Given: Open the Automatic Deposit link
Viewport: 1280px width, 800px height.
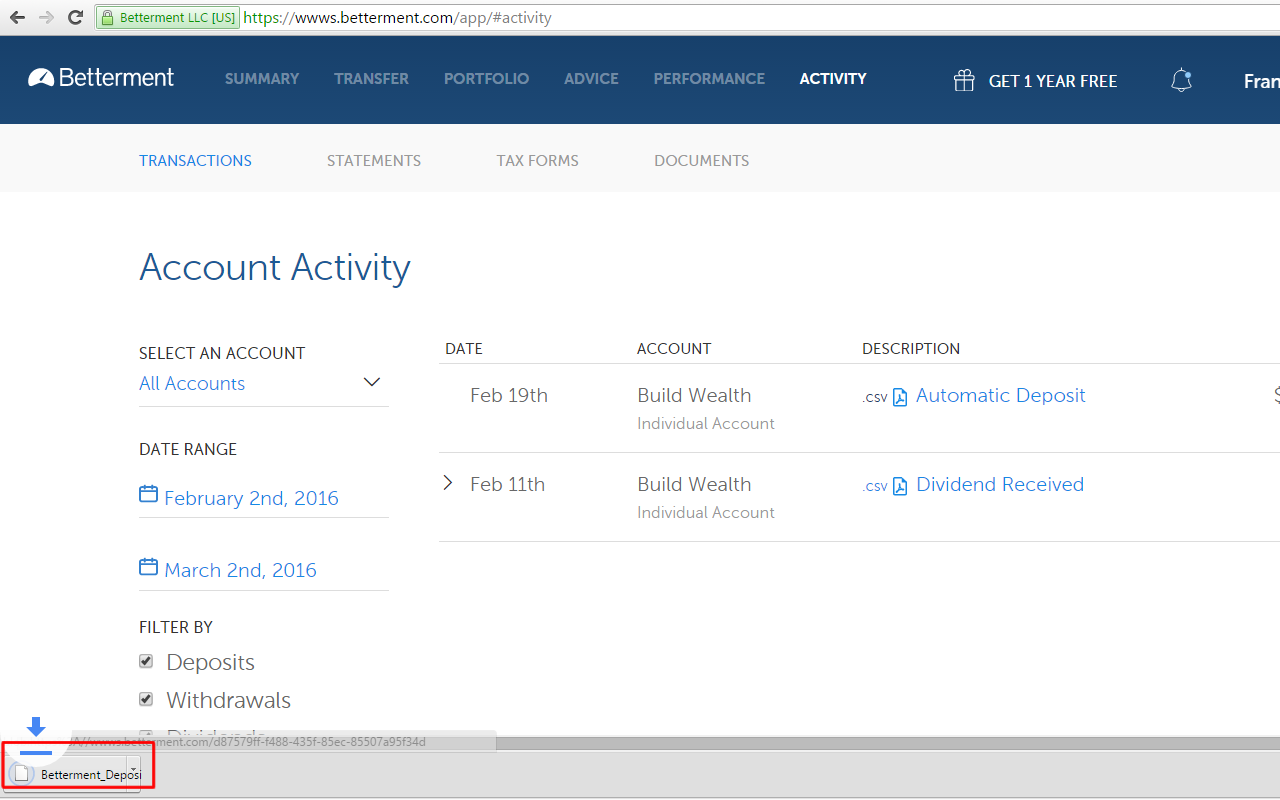Looking at the screenshot, I should pyautogui.click(x=1001, y=396).
